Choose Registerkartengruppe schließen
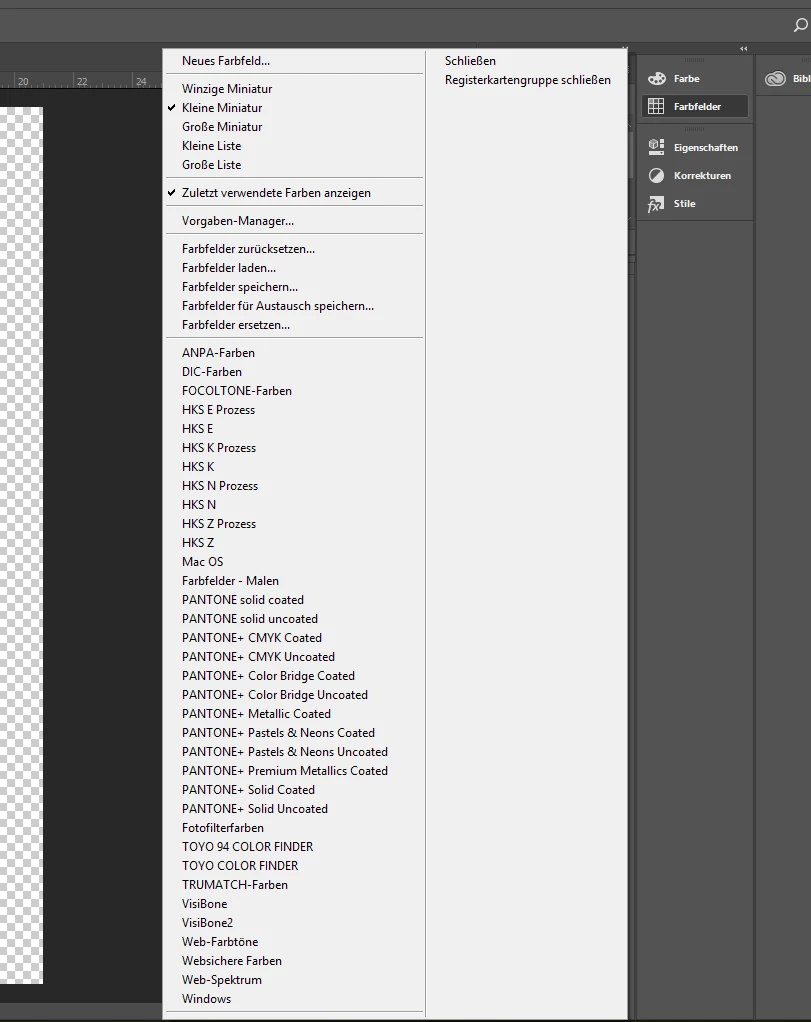Screen dimensions: 811x1022 (x=527, y=80)
